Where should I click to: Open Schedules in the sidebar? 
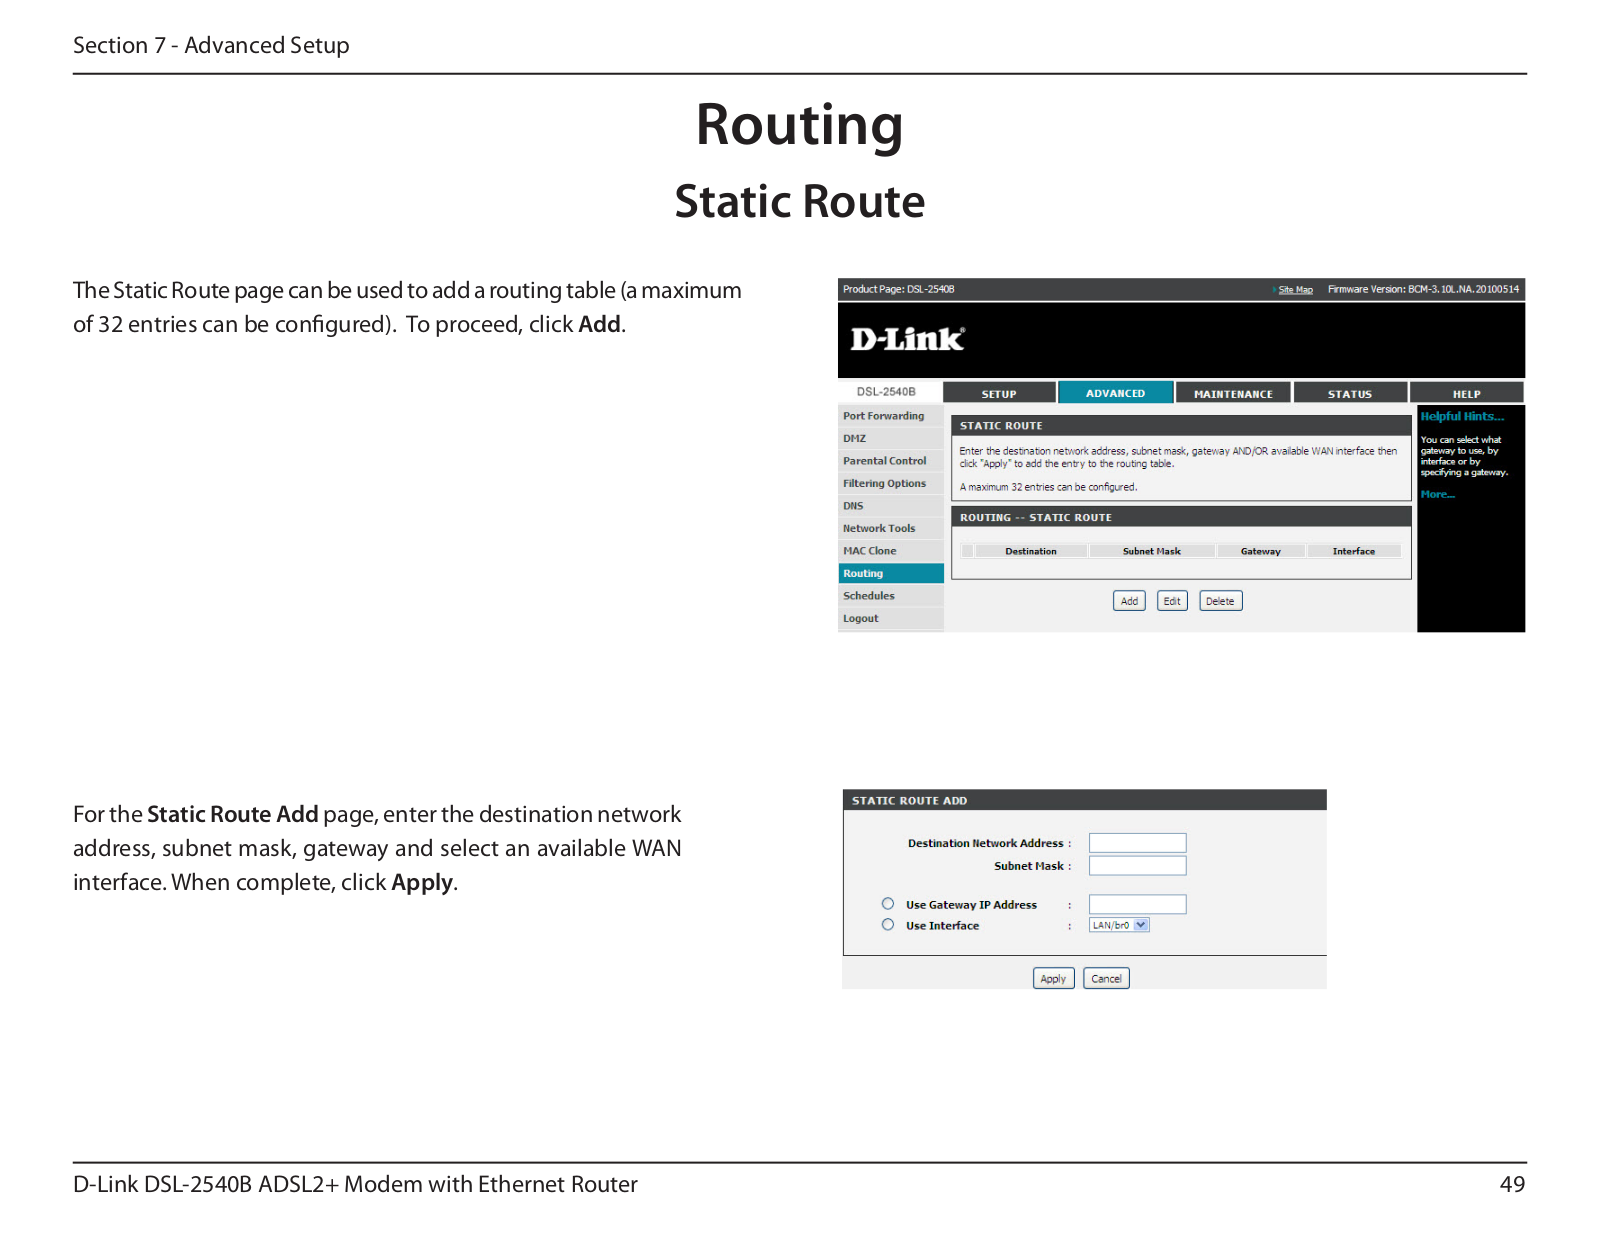(890, 596)
